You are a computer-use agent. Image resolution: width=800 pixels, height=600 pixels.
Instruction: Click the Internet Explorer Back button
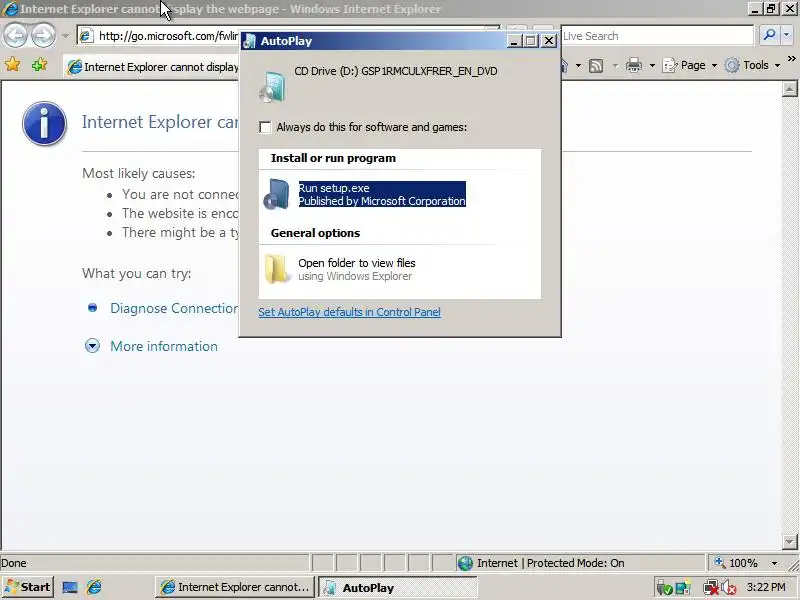tap(15, 36)
